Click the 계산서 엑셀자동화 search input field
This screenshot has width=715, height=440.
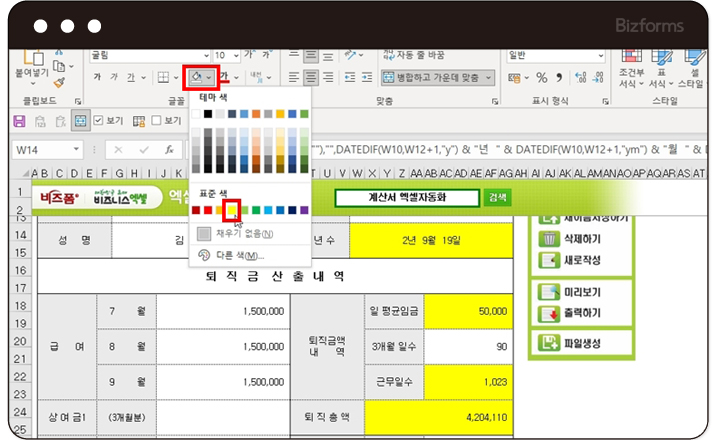(407, 197)
